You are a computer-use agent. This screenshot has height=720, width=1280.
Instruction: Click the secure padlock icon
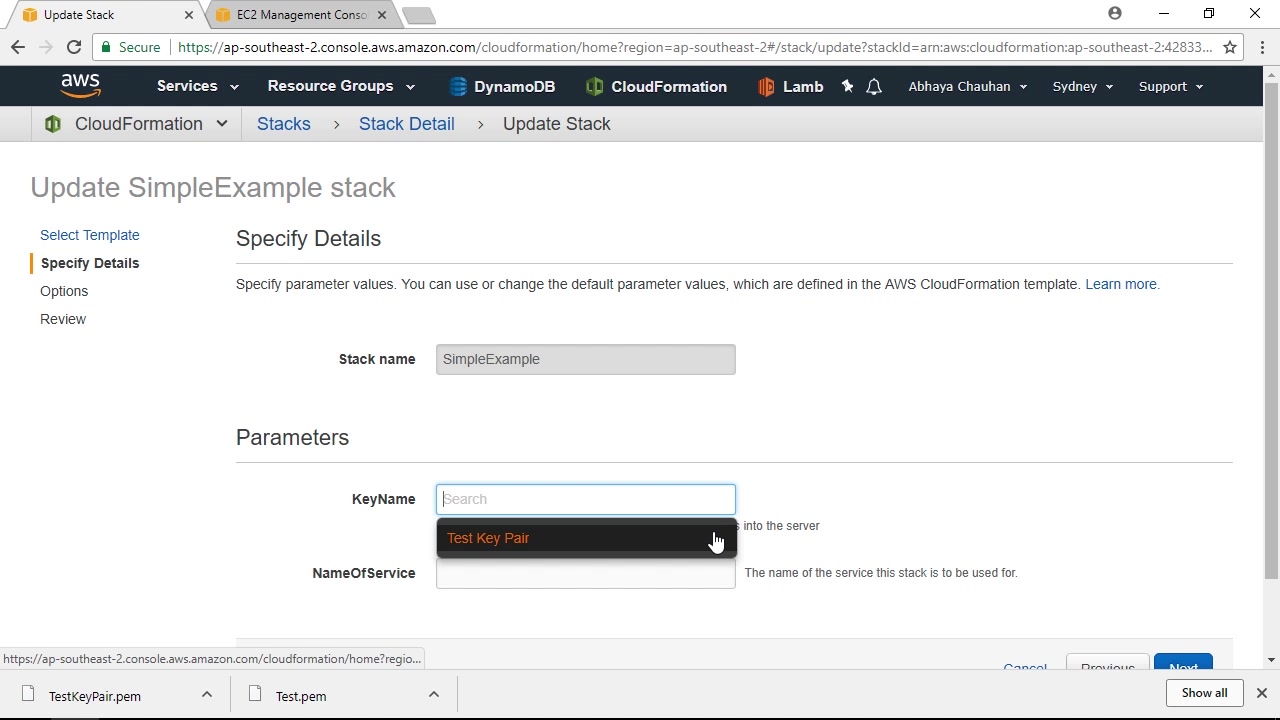pyautogui.click(x=107, y=47)
